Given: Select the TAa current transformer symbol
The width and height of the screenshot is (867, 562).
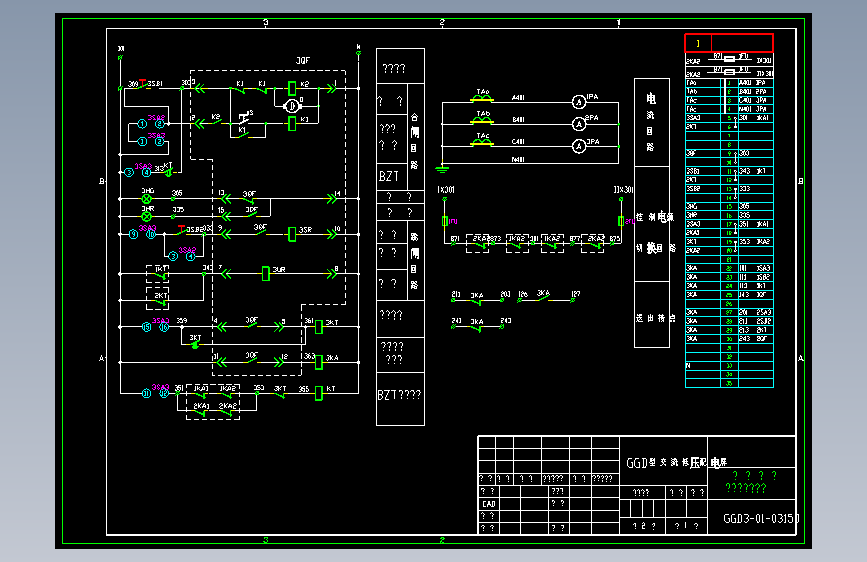Looking at the screenshot, I should tap(482, 98).
